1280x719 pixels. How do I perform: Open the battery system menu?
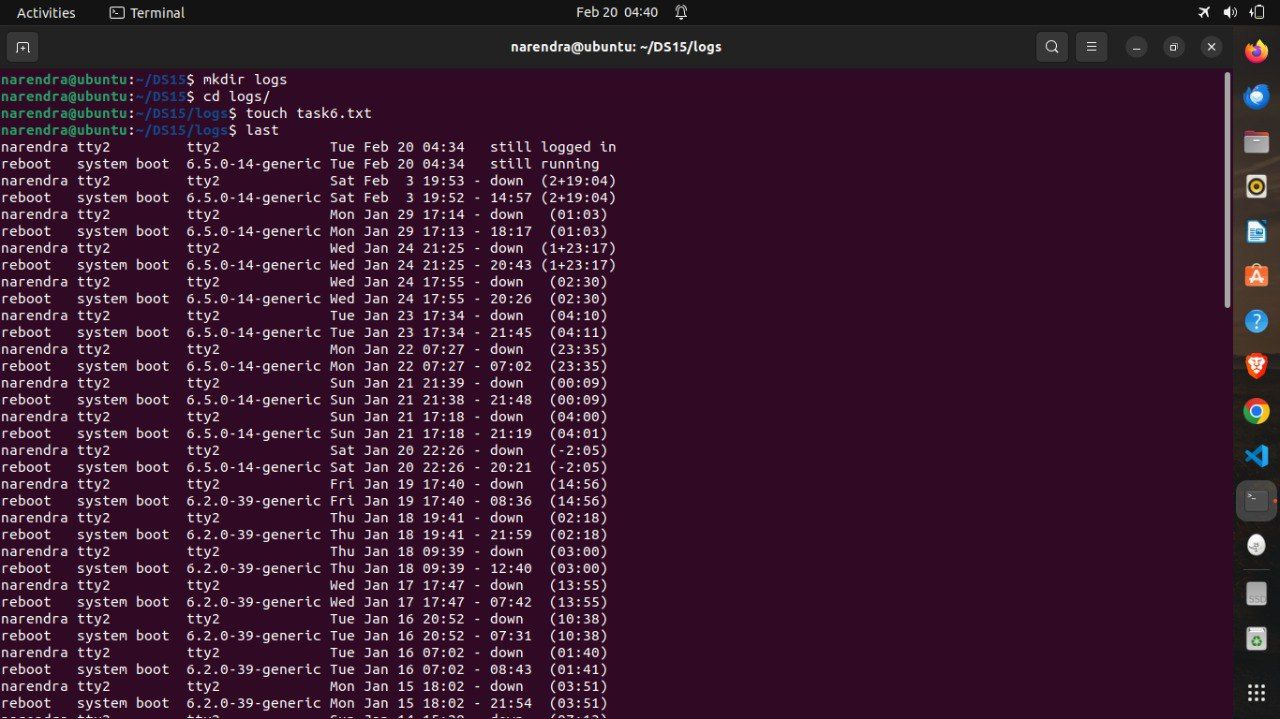click(1256, 13)
